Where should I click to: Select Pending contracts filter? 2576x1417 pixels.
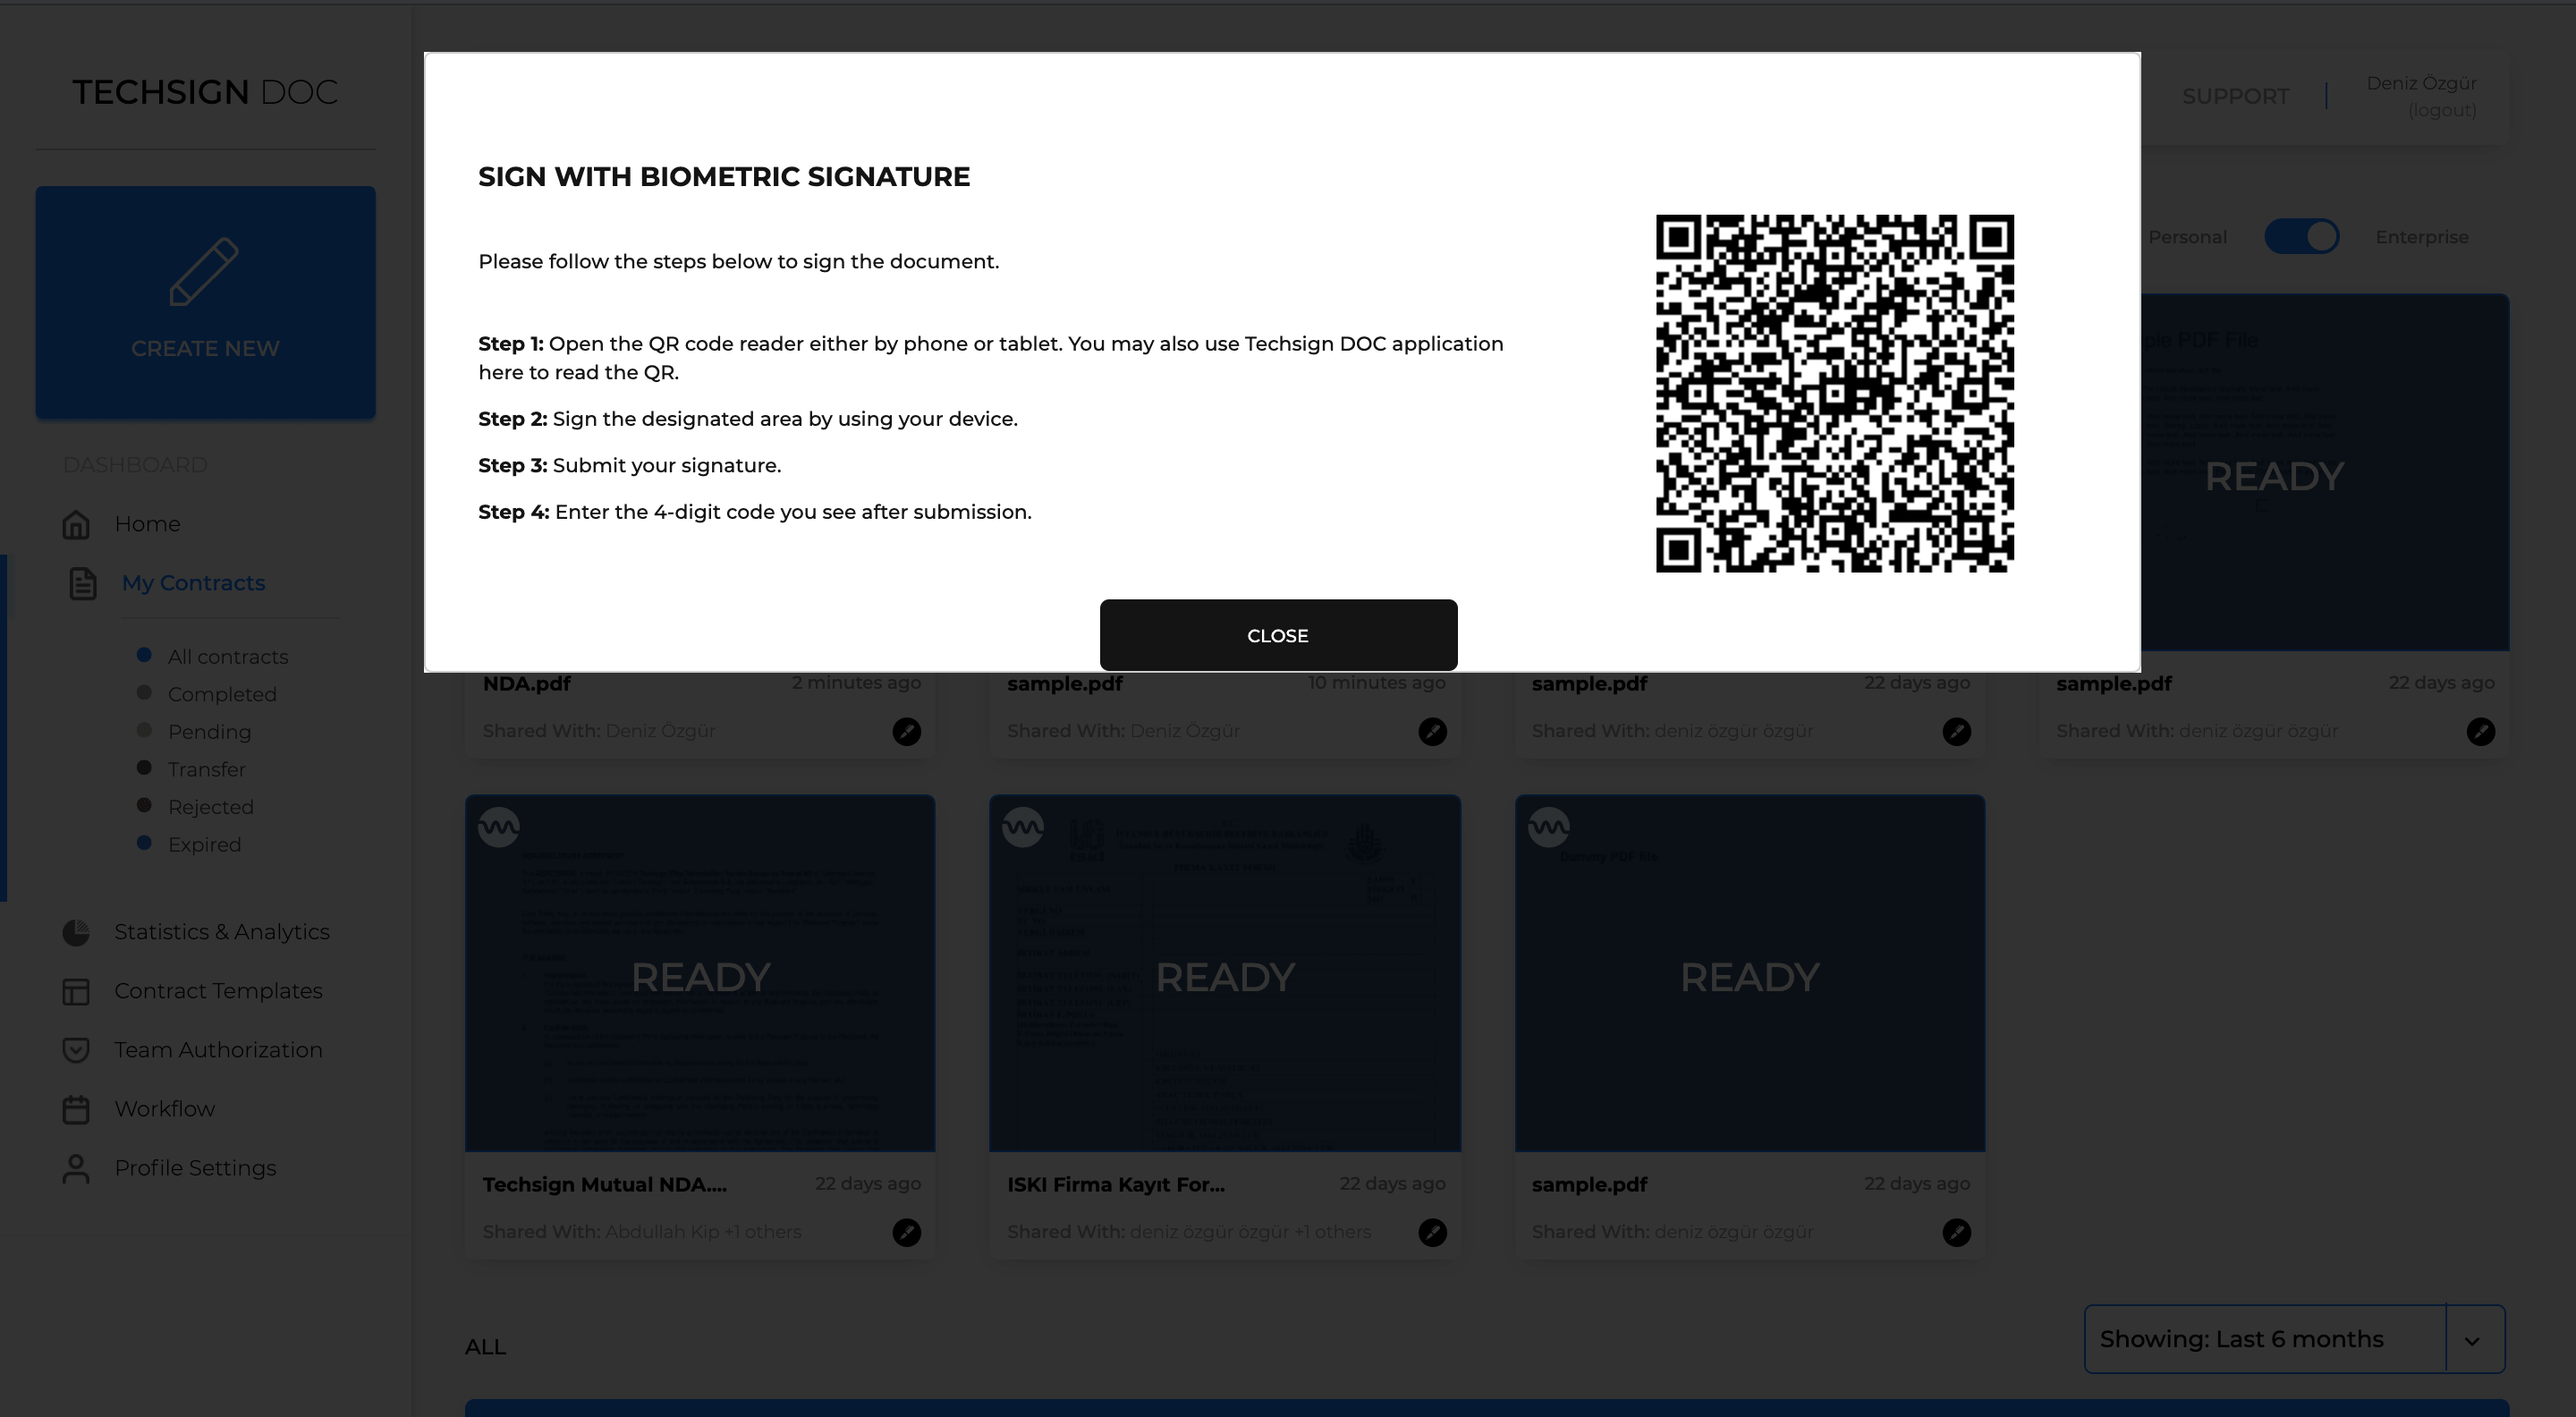[x=209, y=732]
